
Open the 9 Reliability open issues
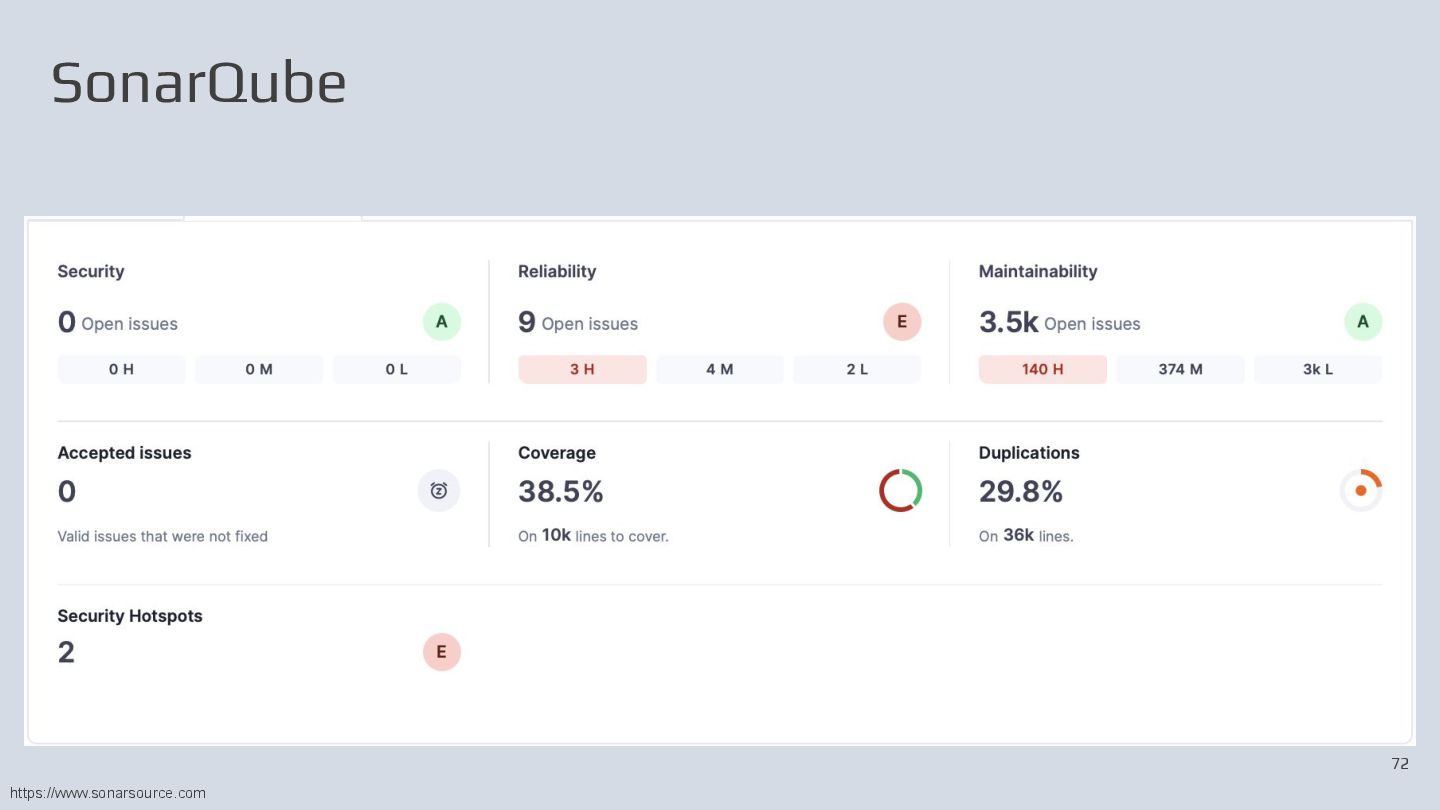(527, 322)
